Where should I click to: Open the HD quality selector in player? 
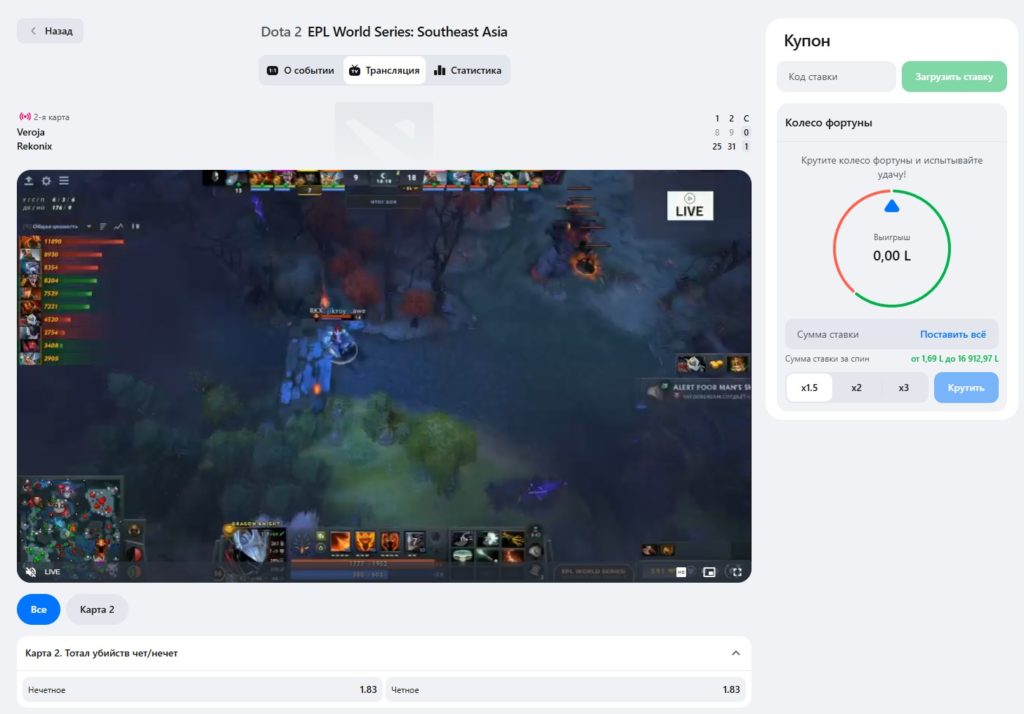coord(680,572)
